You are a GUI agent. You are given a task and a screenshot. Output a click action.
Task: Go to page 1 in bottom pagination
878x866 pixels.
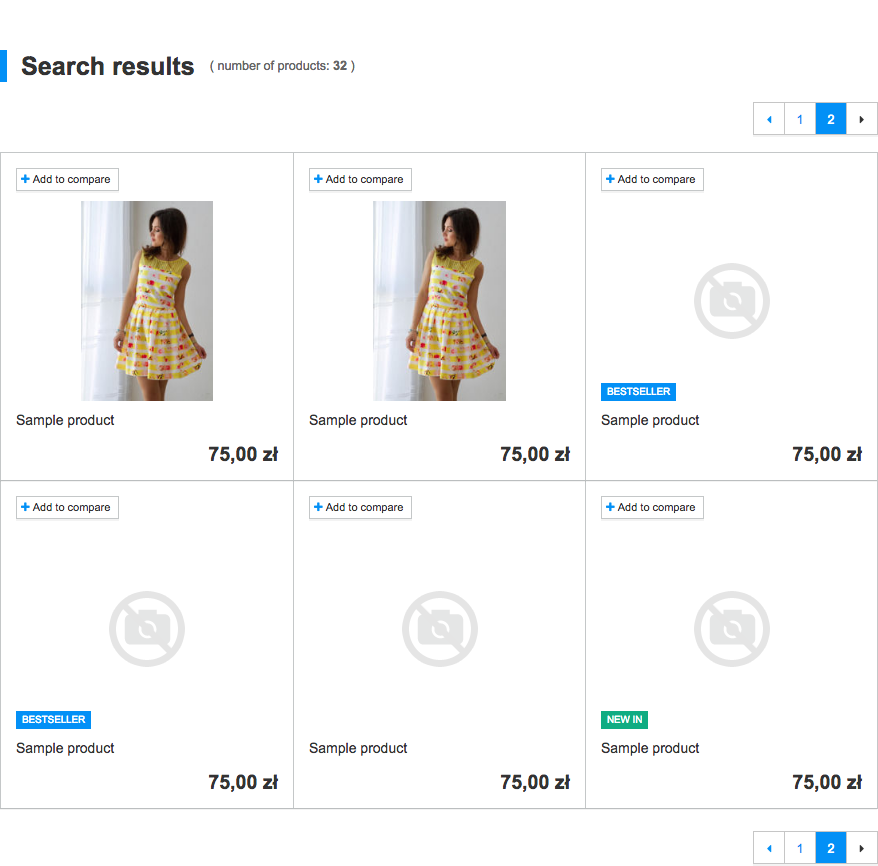800,848
